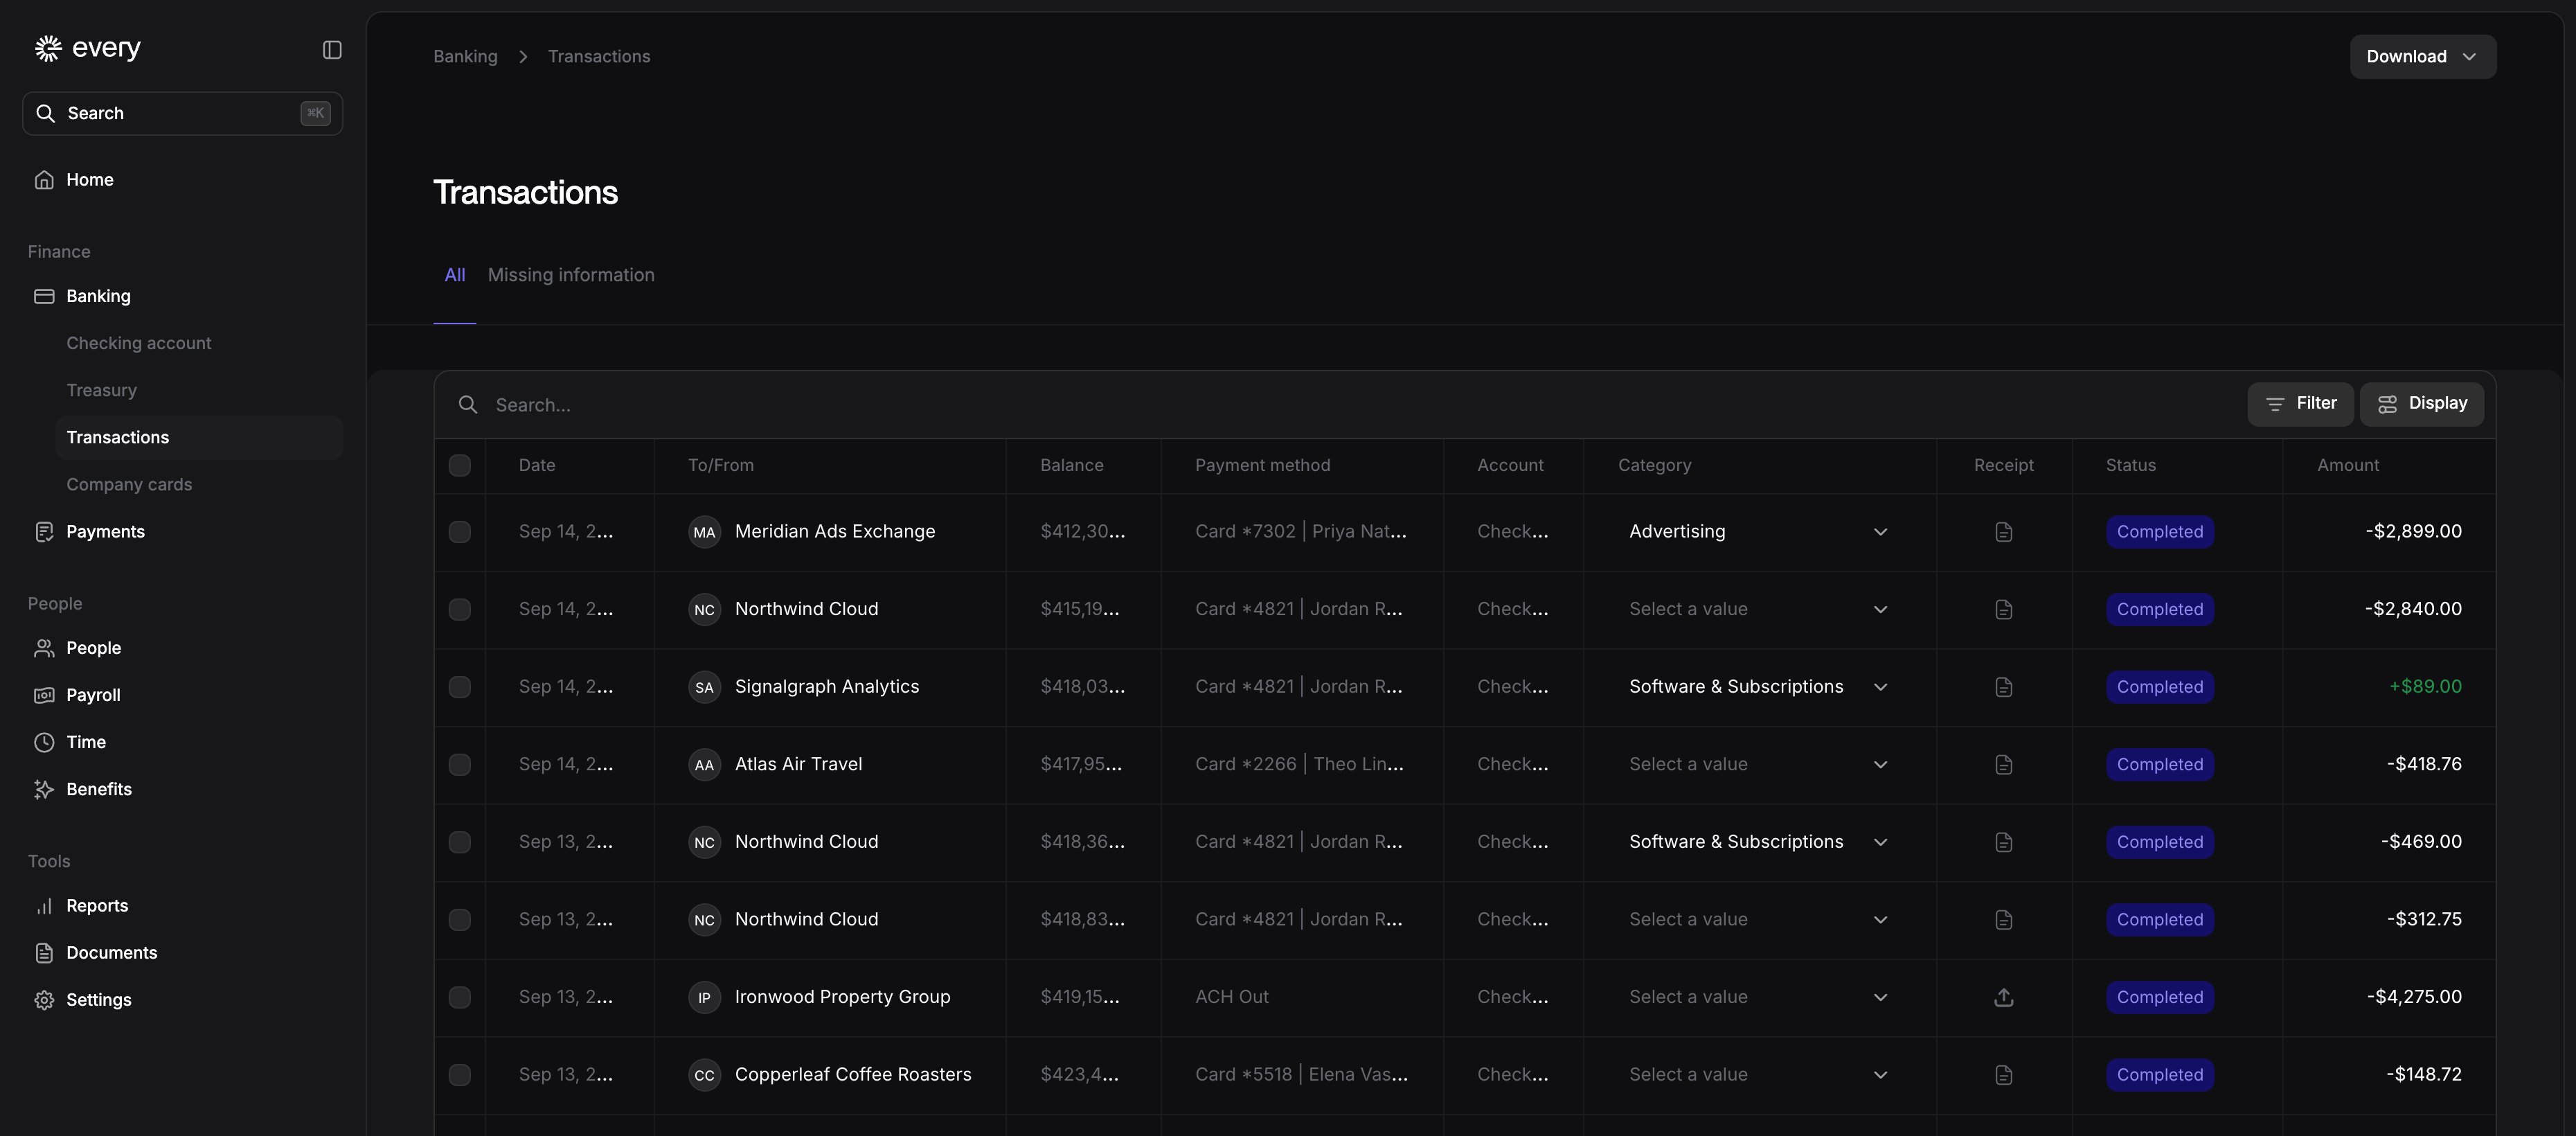Click the Display button

tap(2421, 404)
